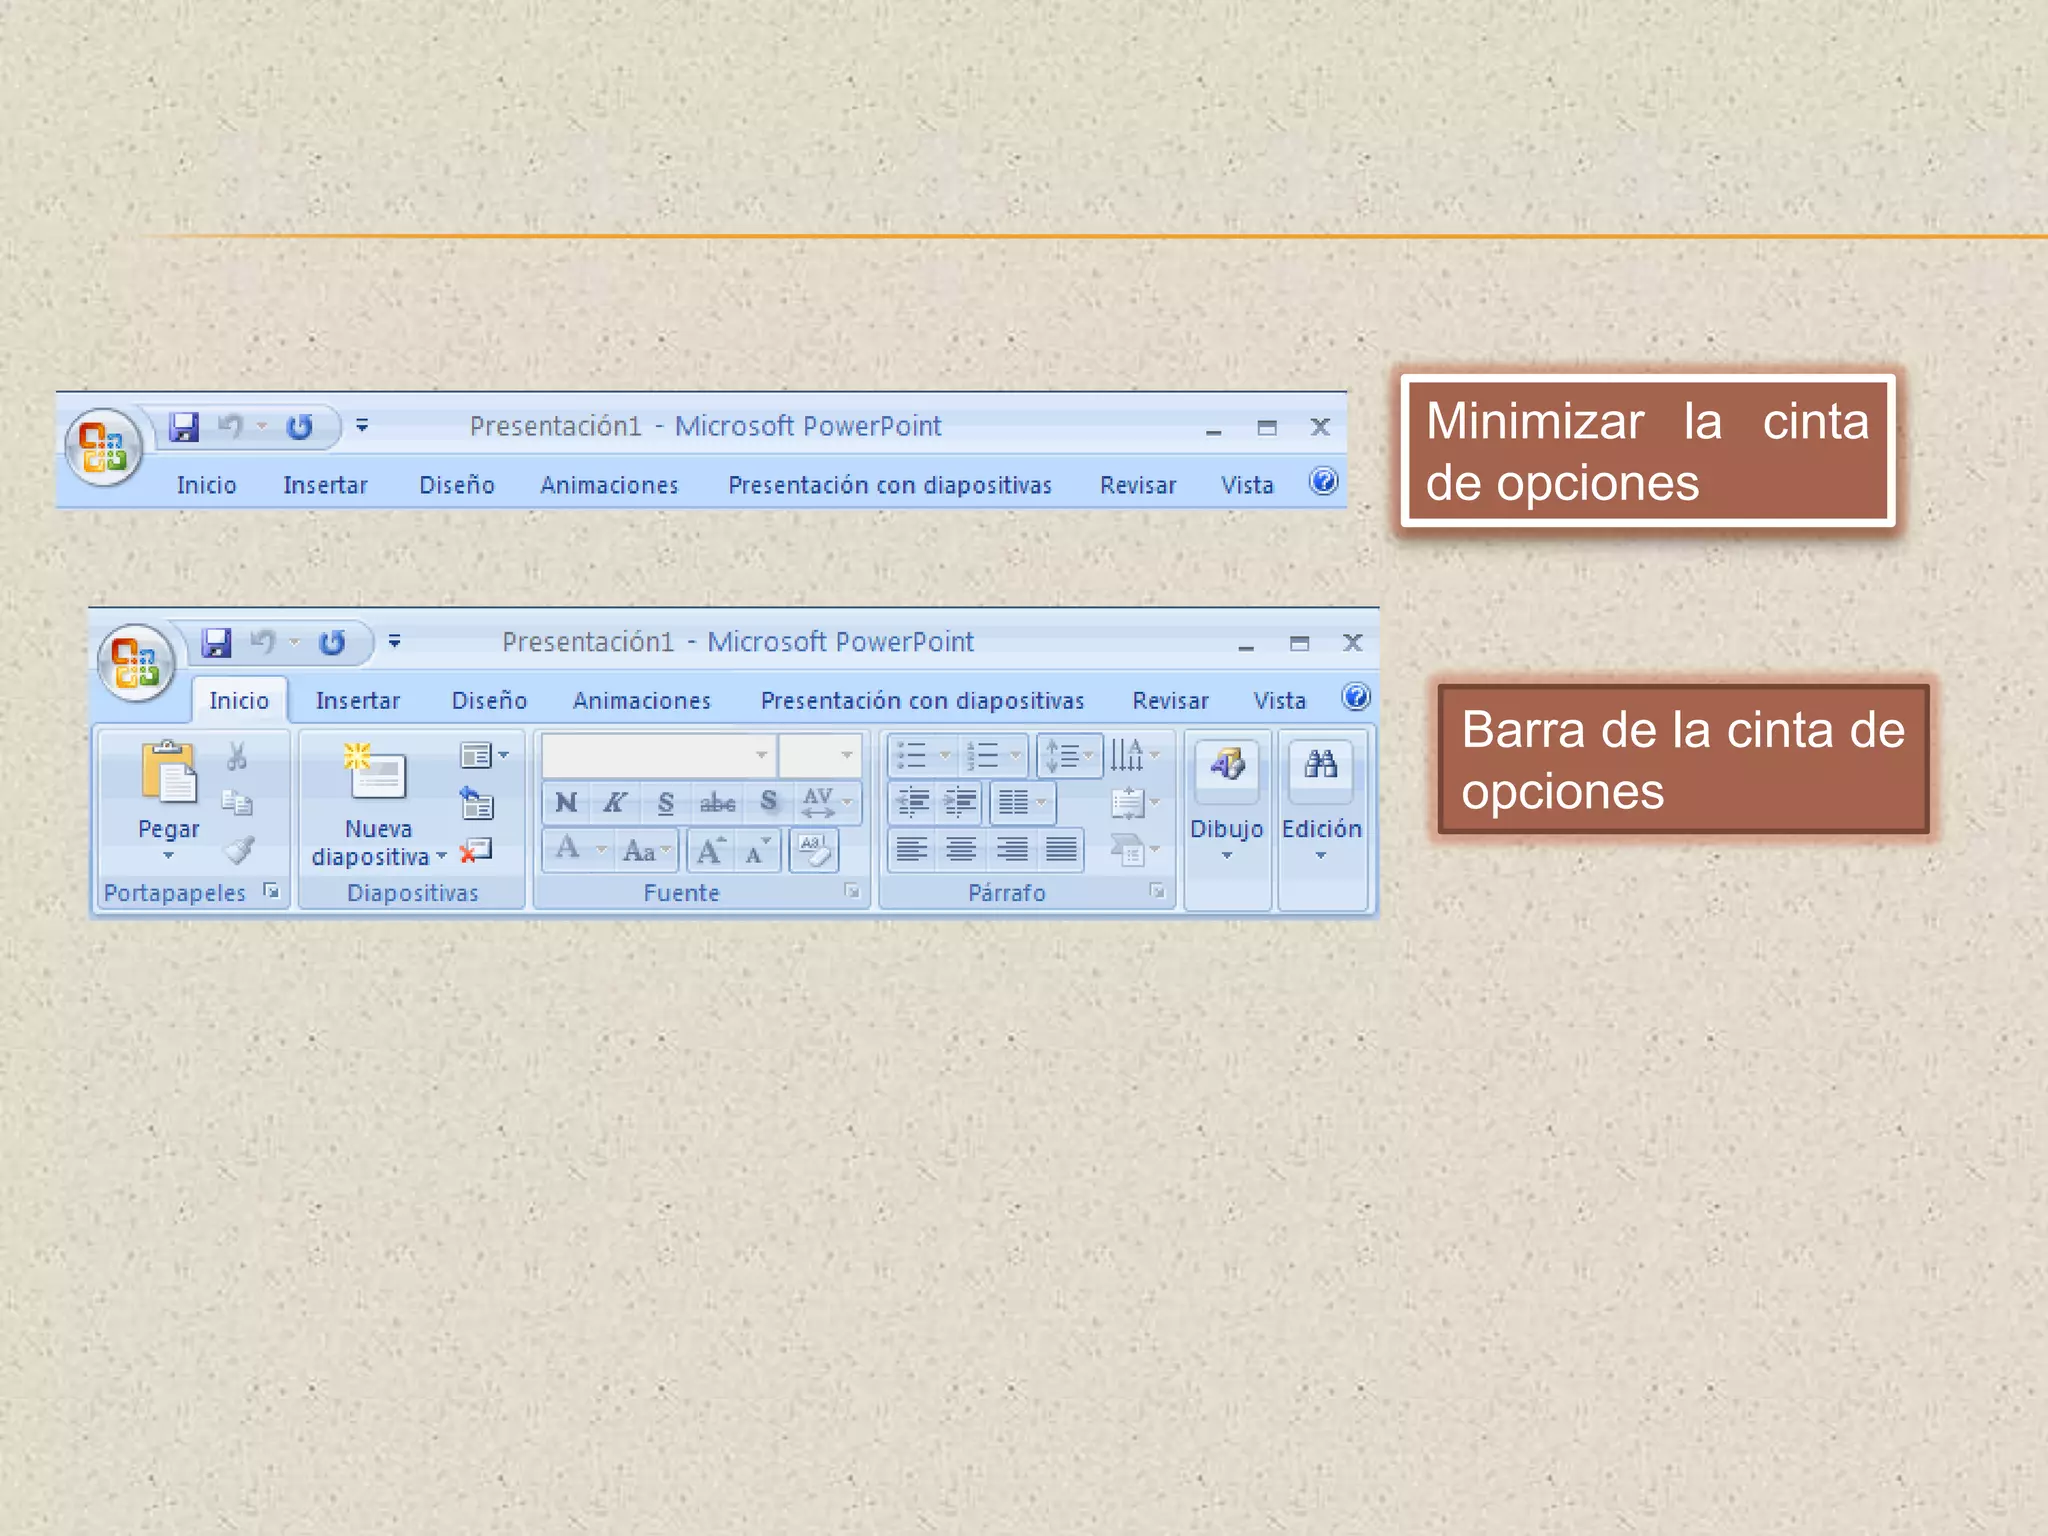
Task: Click save icon in upper quick access toolbar
Action: pyautogui.click(x=183, y=427)
